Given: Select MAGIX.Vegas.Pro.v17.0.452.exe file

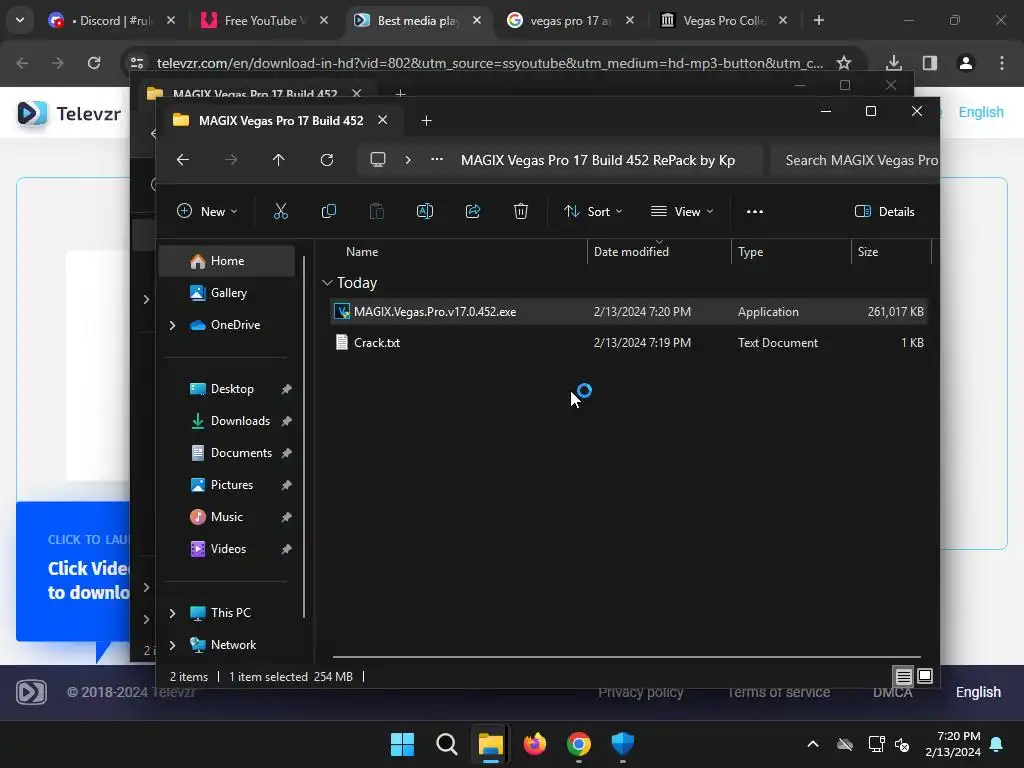Looking at the screenshot, I should click(x=628, y=312).
